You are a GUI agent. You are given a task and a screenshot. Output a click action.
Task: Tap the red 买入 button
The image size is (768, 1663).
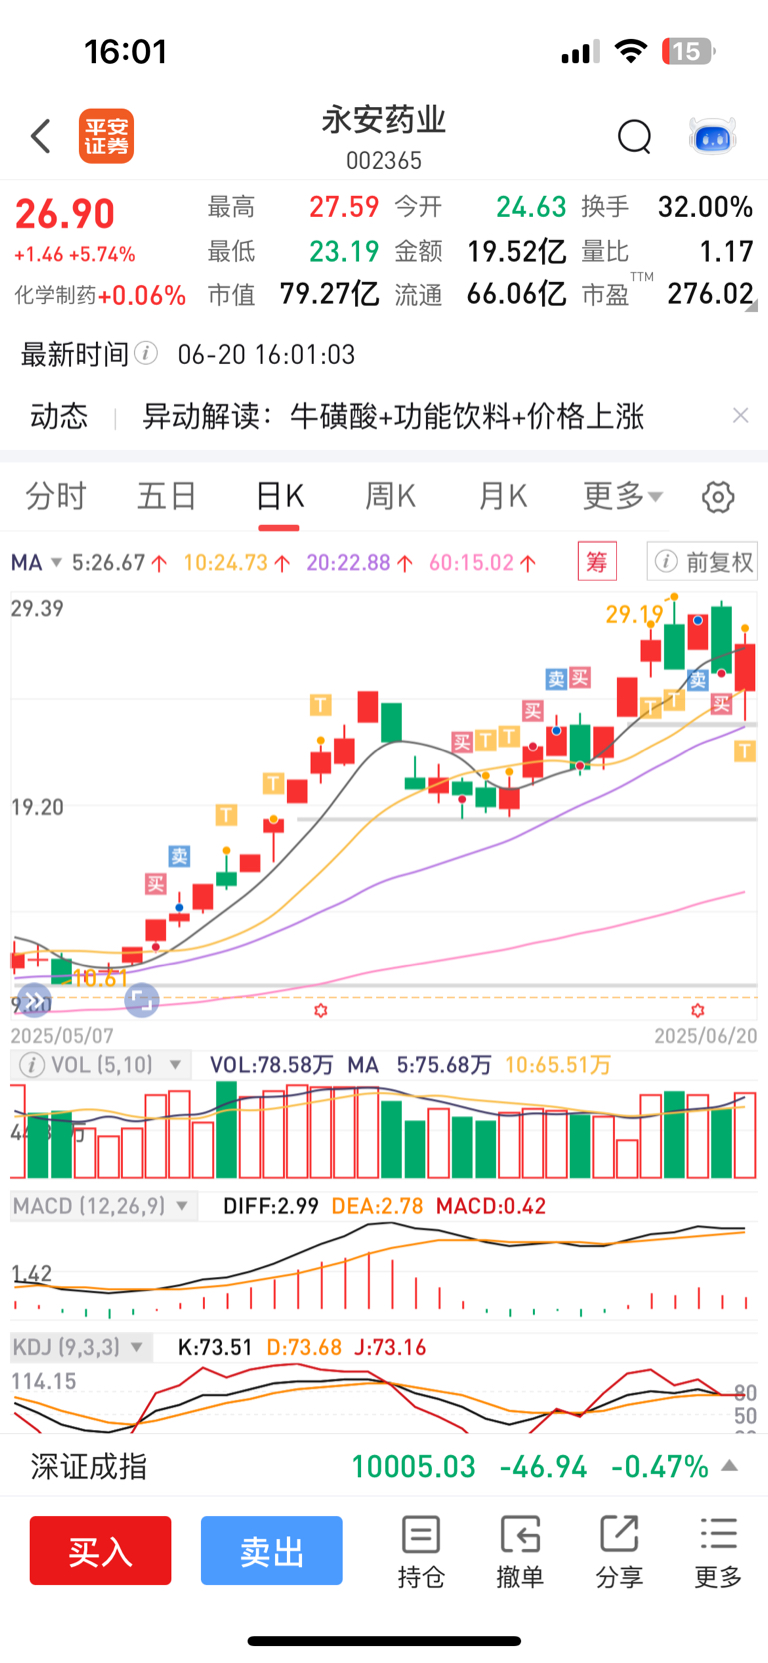click(100, 1551)
